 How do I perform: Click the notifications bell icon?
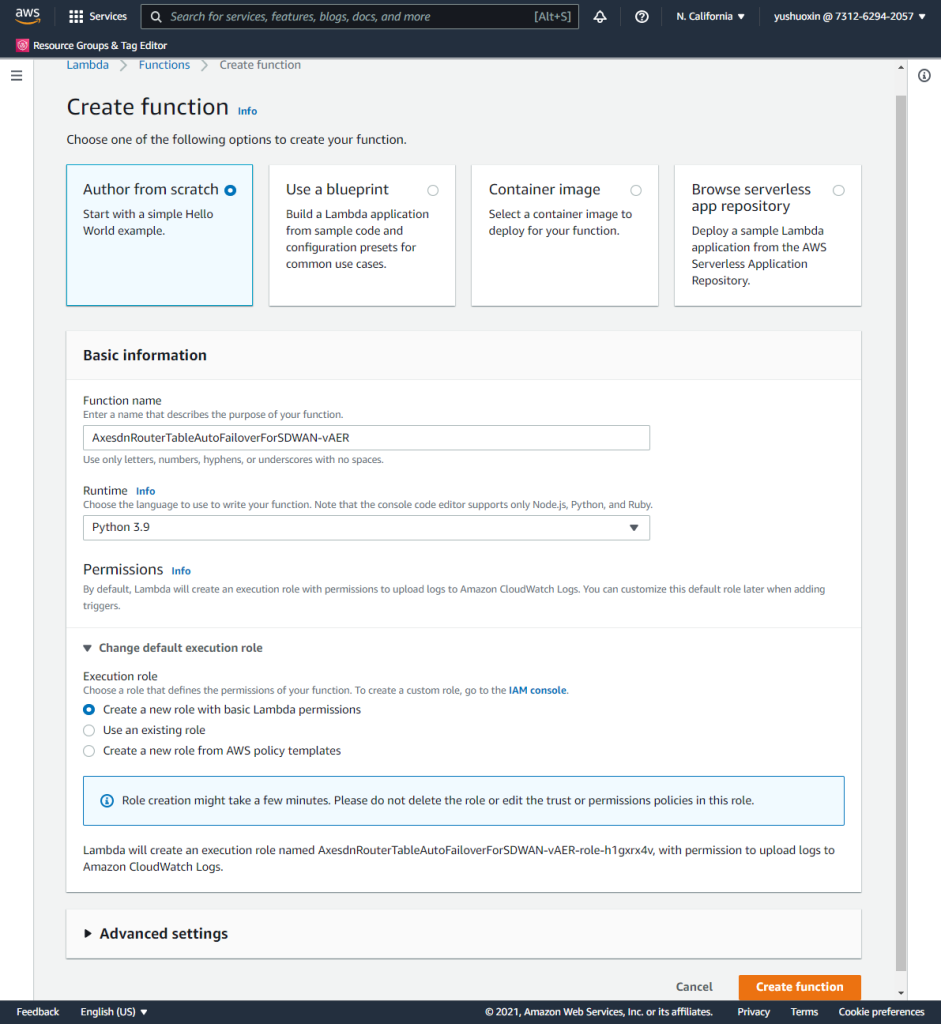pos(600,16)
